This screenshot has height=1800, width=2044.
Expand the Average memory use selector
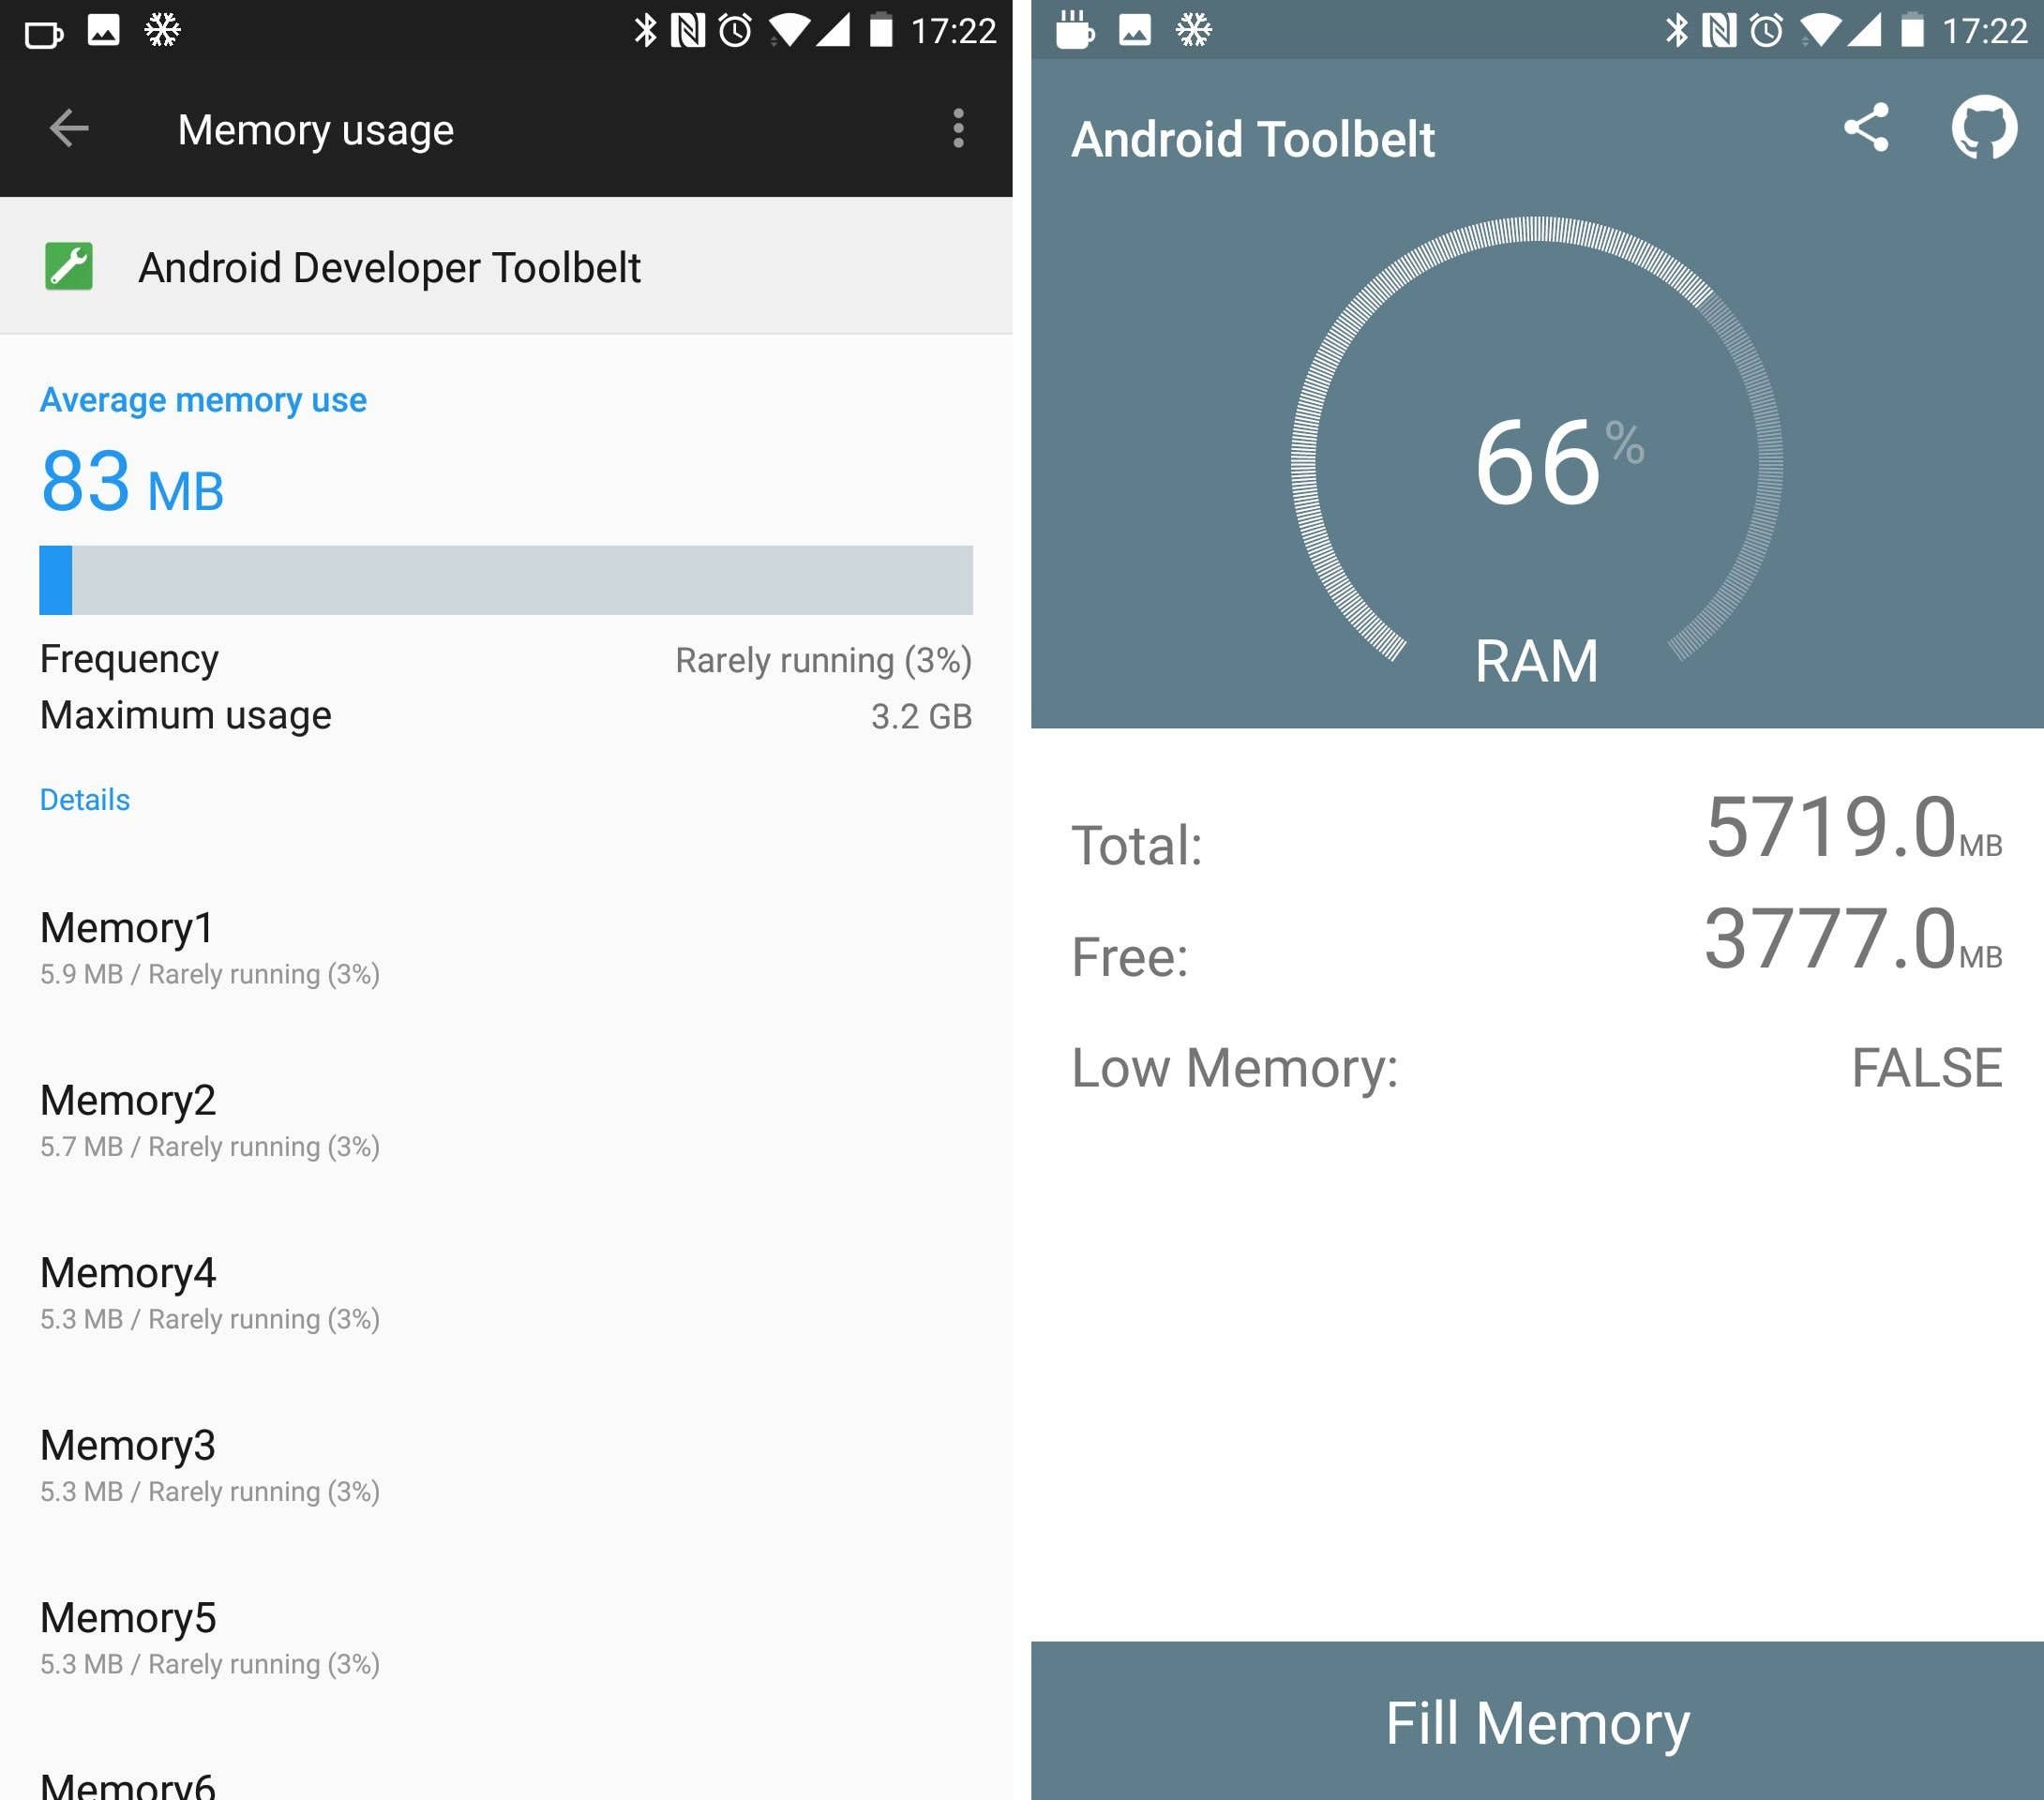point(203,399)
